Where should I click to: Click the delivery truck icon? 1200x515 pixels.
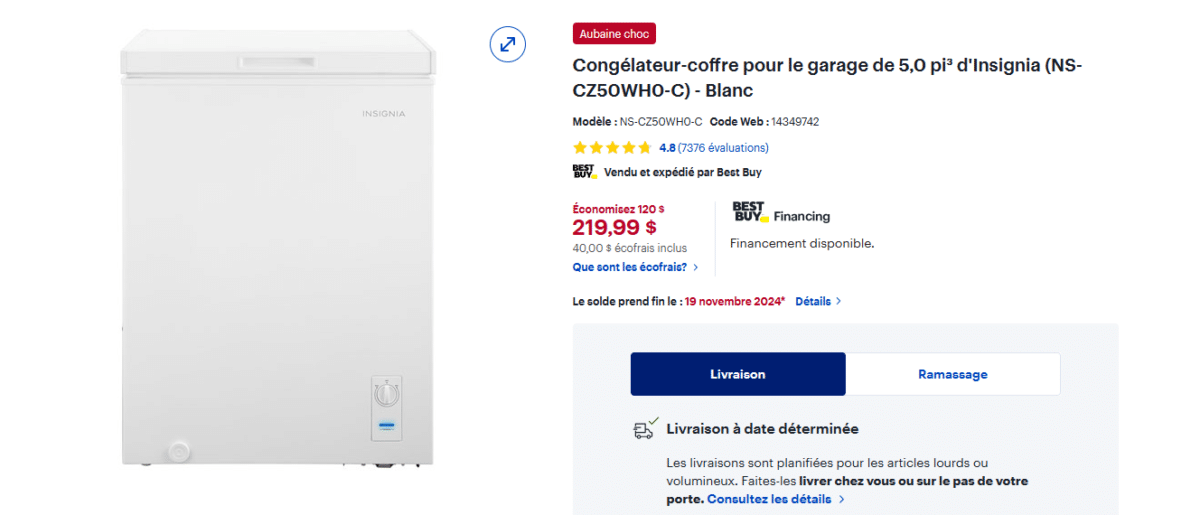click(x=645, y=429)
